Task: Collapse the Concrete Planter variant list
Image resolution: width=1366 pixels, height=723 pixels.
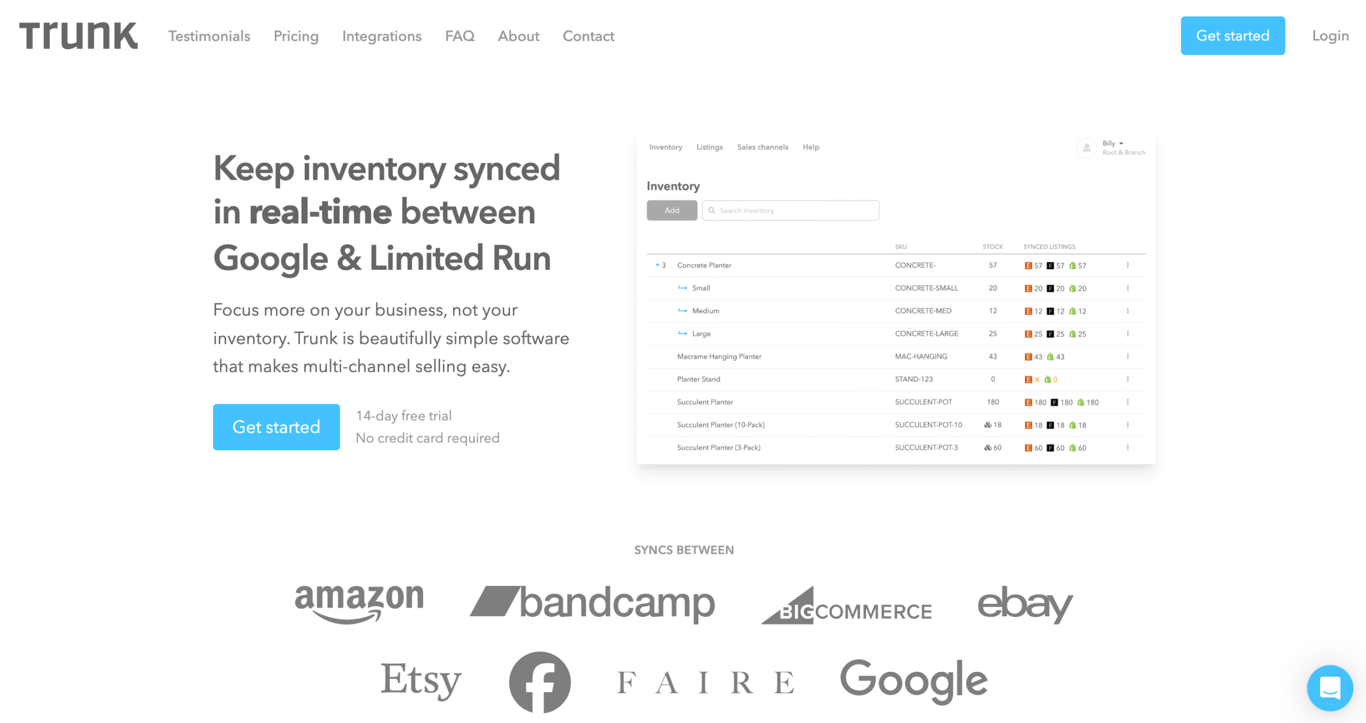Action: (x=657, y=264)
